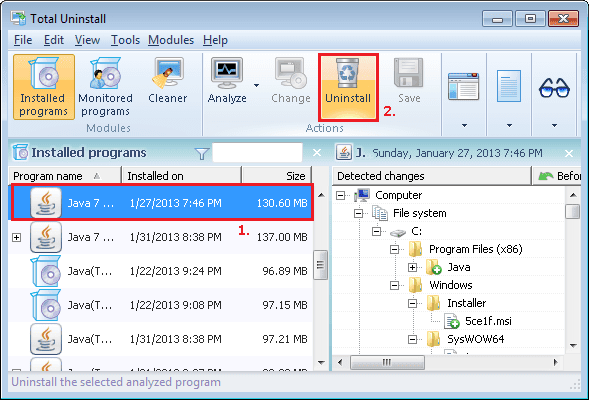Image resolution: width=589 pixels, height=400 pixels.
Task: Click the disc box icon in 97.15 MB row
Action: (x=46, y=305)
